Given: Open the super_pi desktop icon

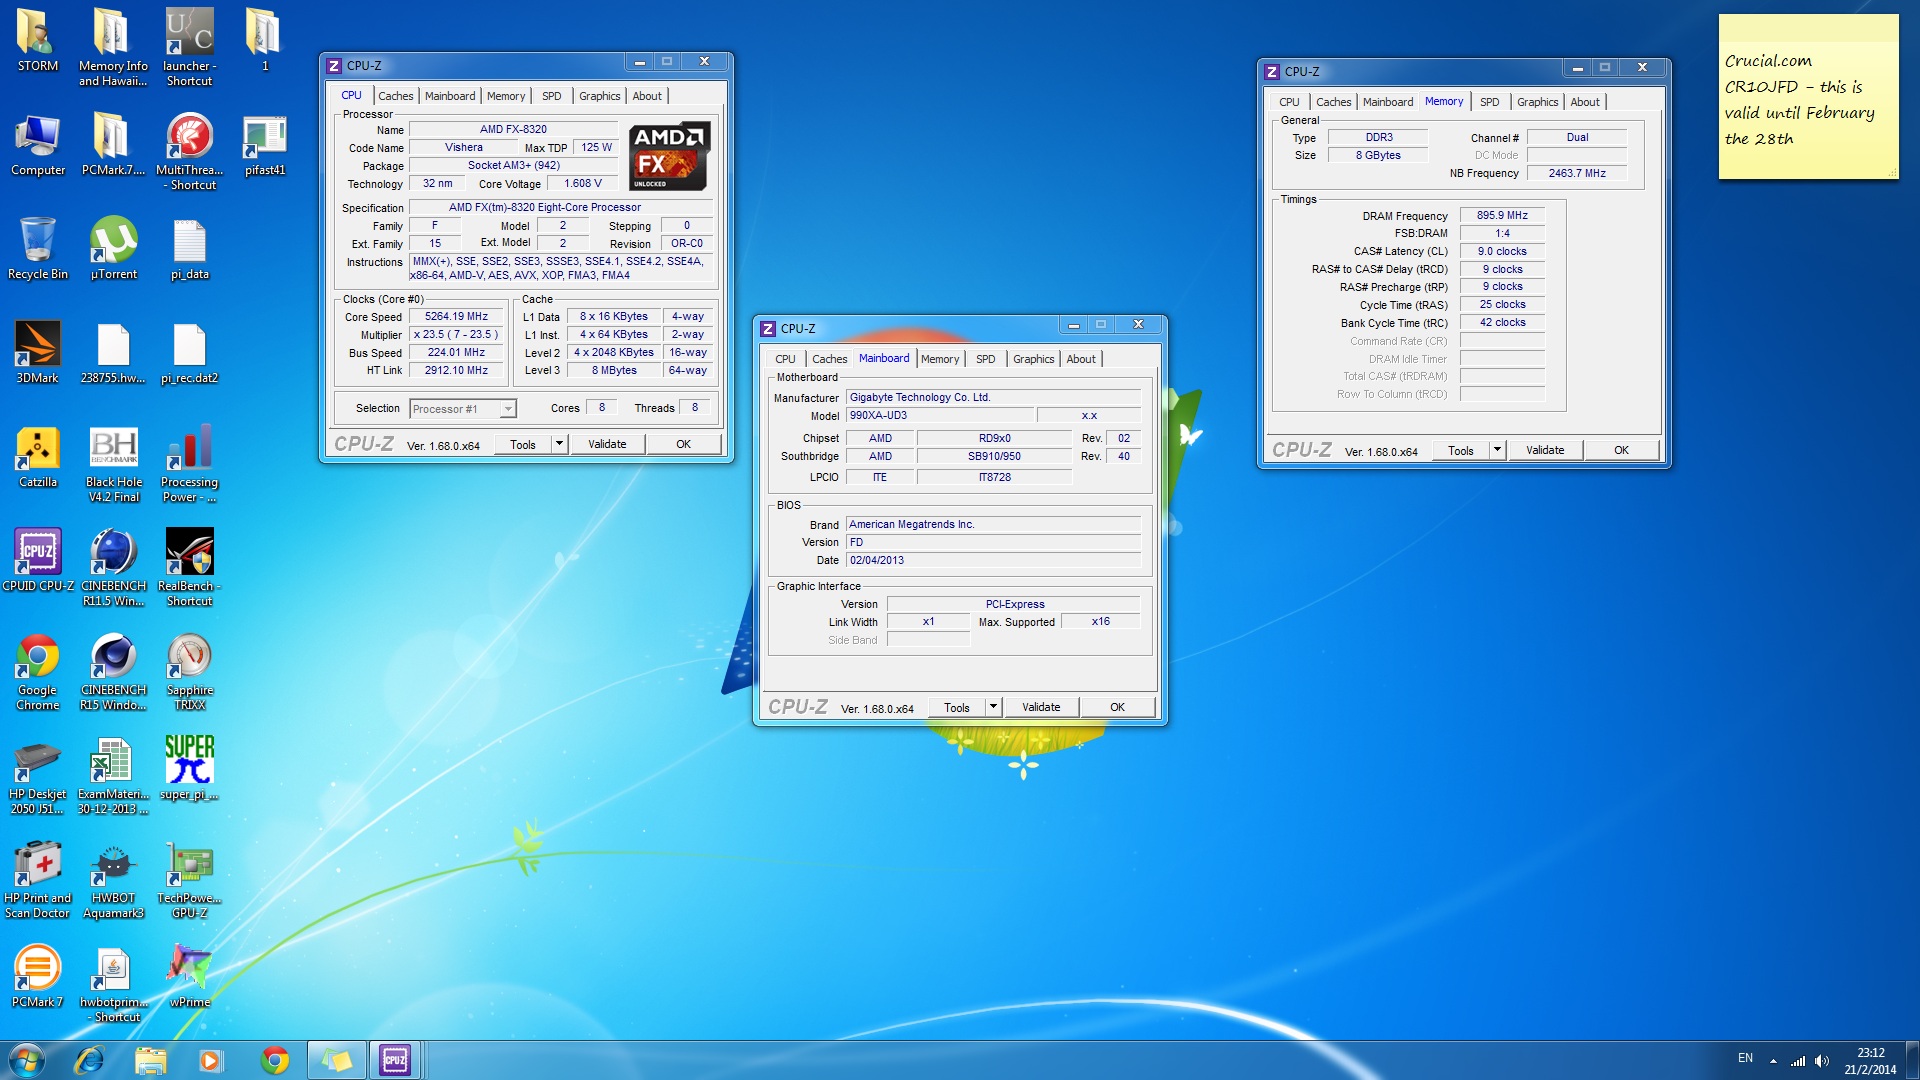Looking at the screenshot, I should (189, 769).
